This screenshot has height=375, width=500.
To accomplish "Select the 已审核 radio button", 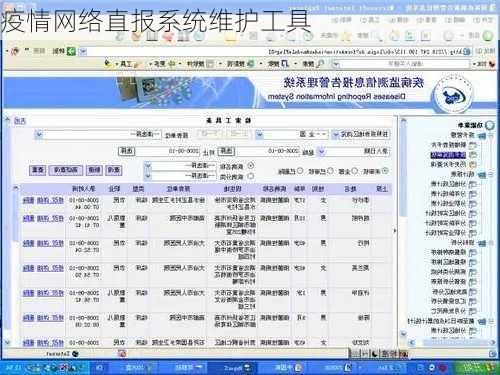I will 330,171.
